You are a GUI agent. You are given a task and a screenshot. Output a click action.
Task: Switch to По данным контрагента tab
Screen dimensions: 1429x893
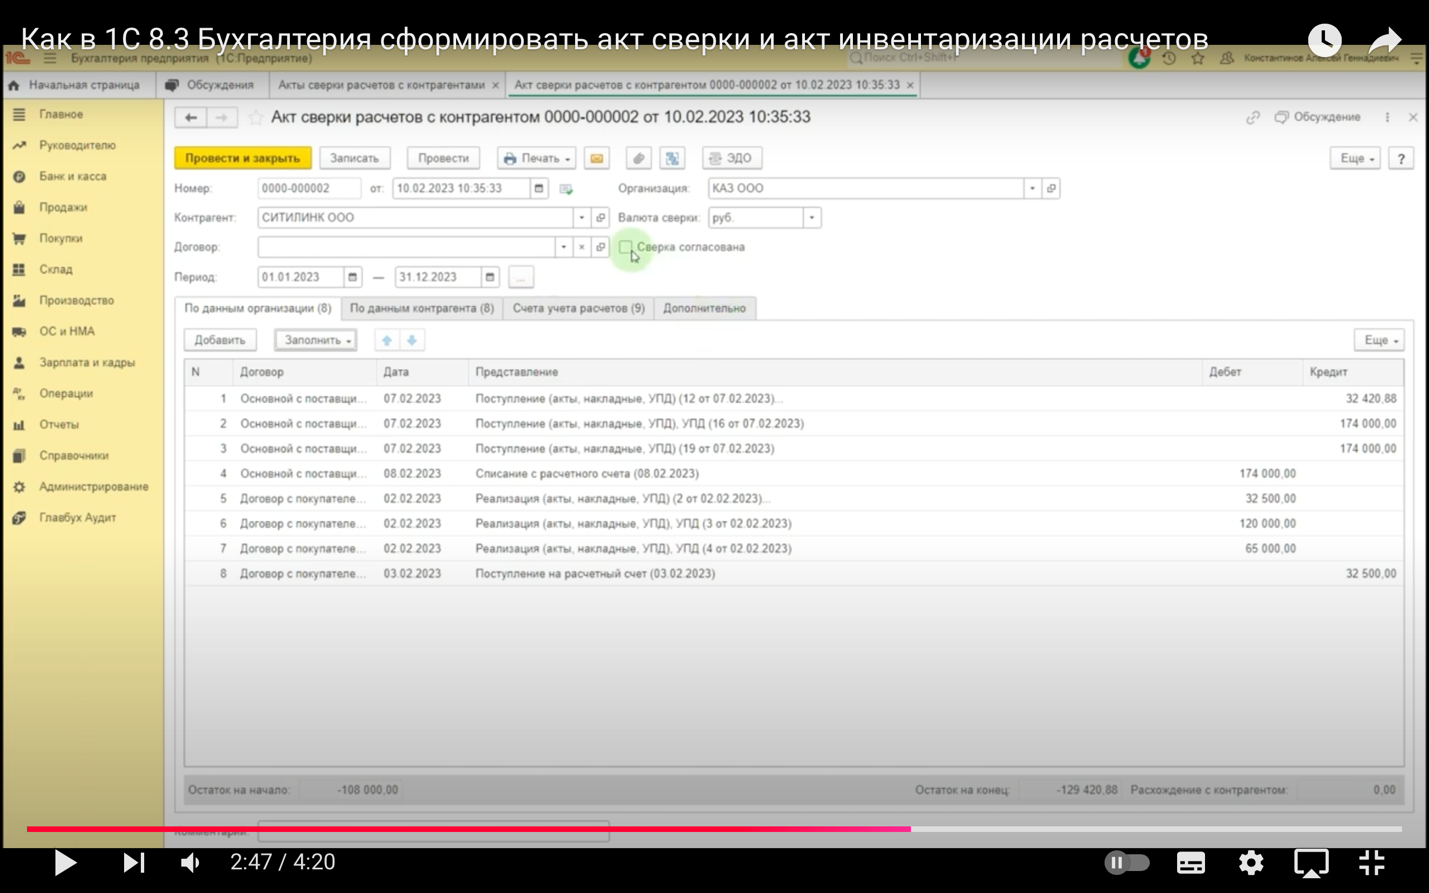(422, 308)
